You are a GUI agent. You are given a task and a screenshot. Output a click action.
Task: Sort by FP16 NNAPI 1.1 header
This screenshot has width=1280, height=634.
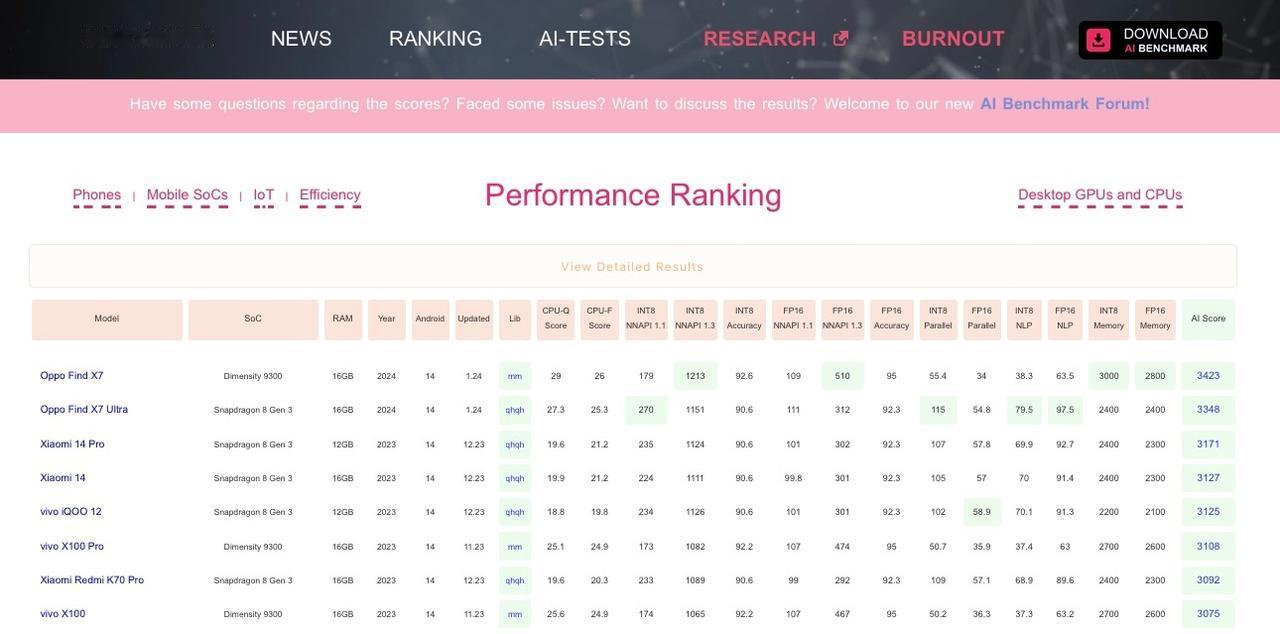pyautogui.click(x=793, y=320)
